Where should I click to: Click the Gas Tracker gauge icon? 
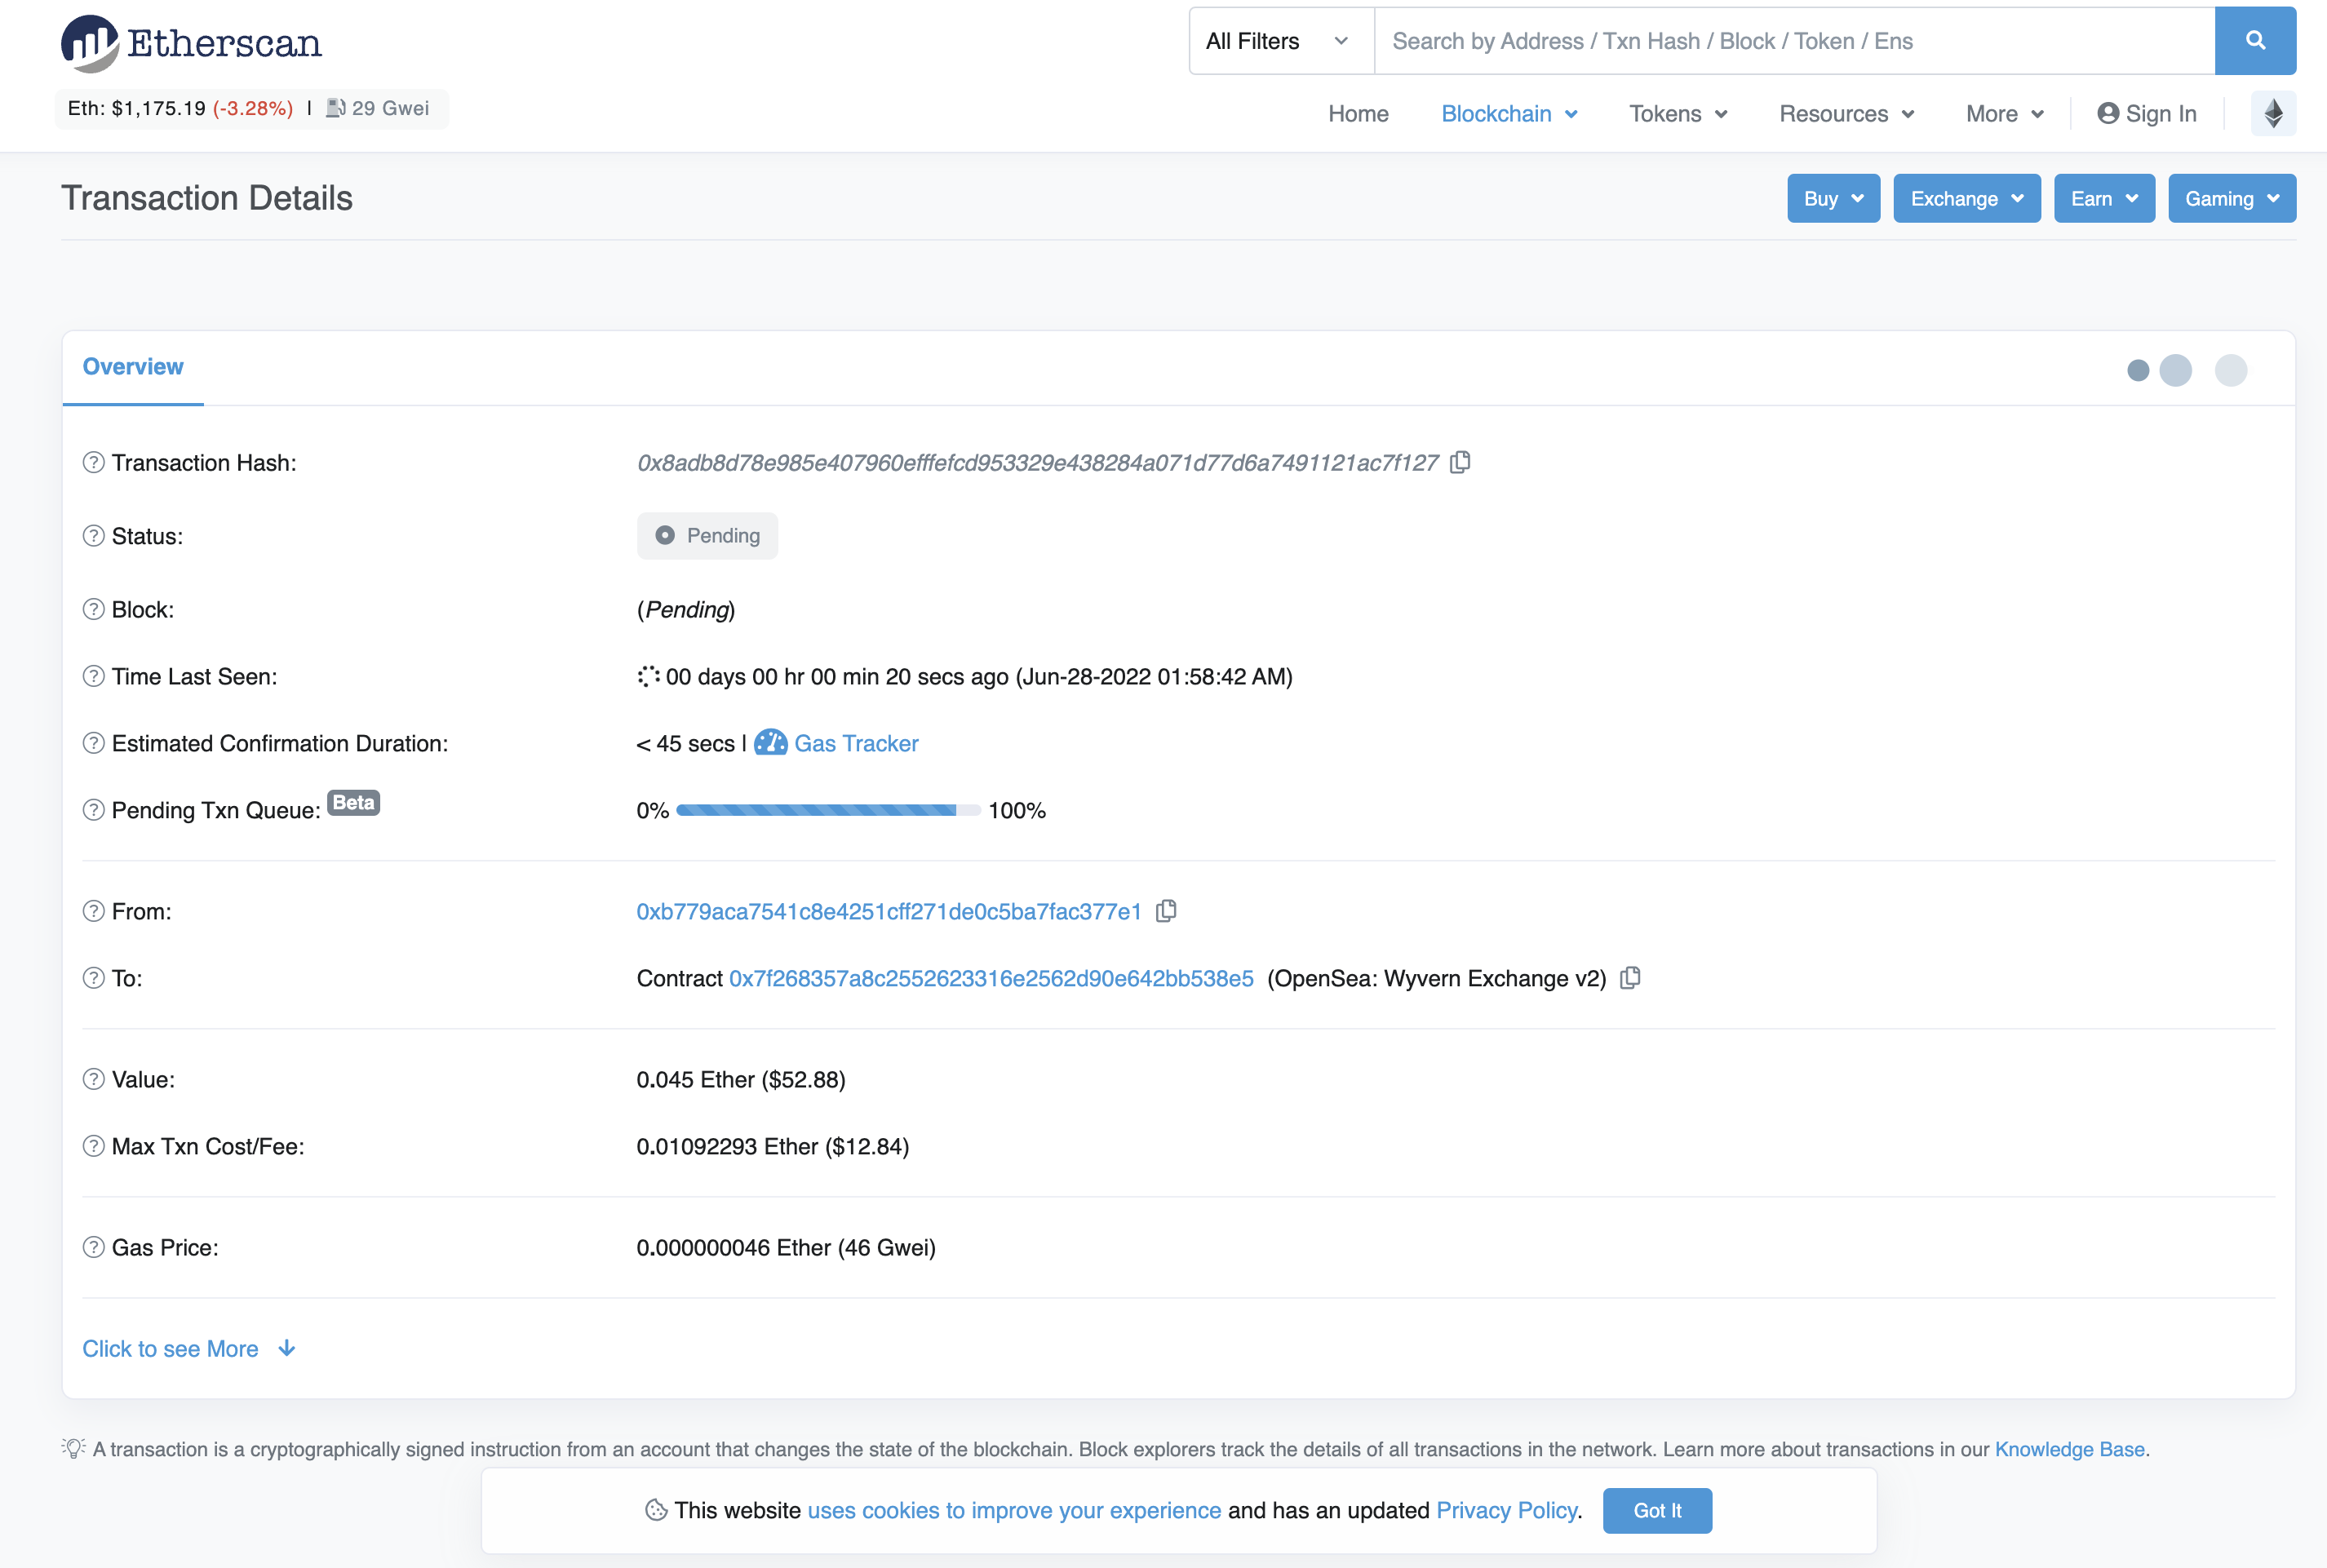click(x=770, y=743)
